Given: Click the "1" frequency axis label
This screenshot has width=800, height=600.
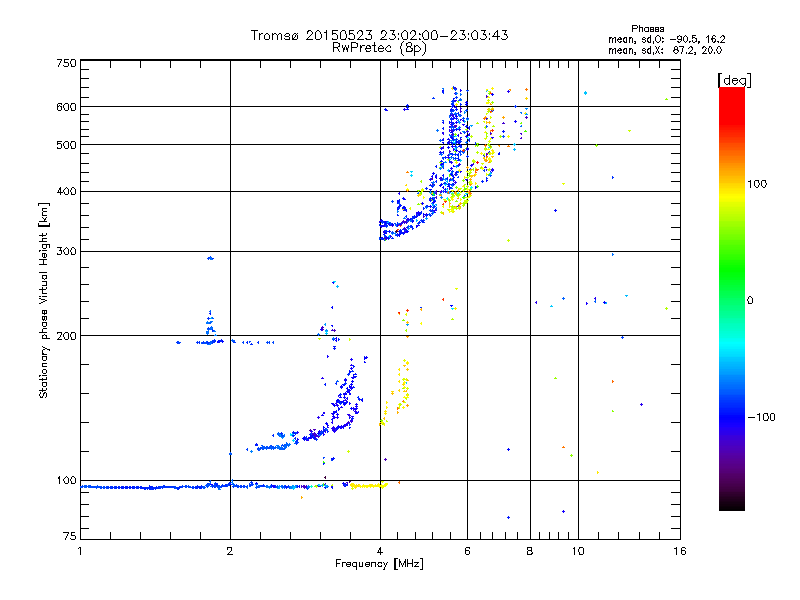Looking at the screenshot, I should 80,551.
